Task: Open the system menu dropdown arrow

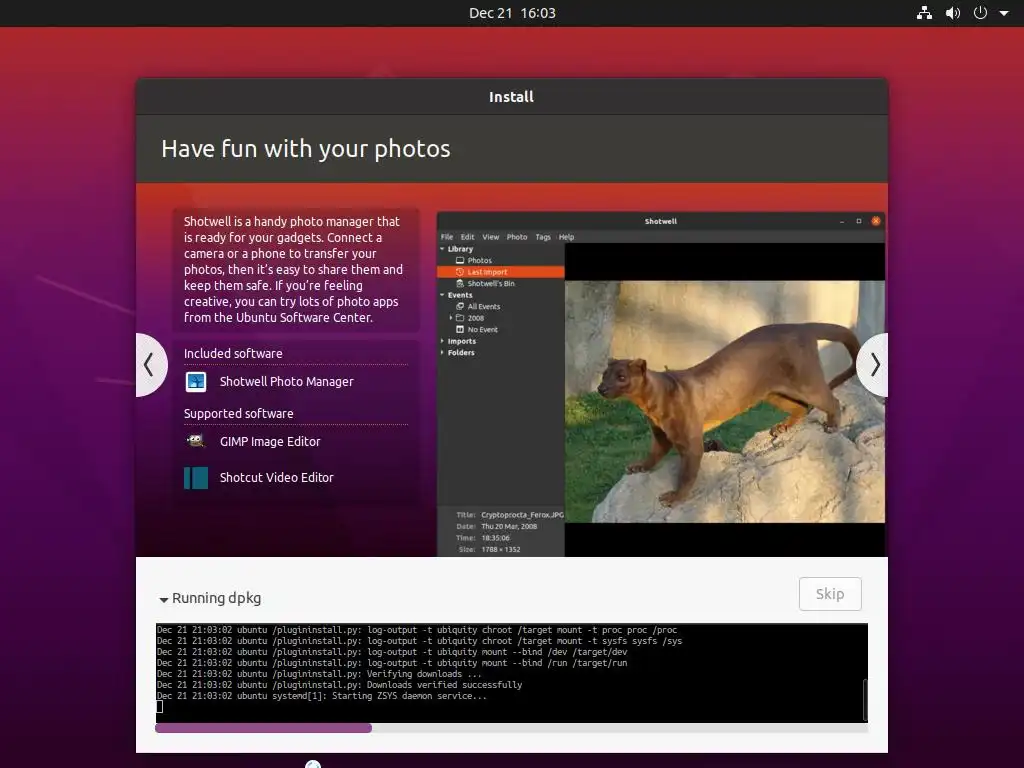Action: 1004,13
